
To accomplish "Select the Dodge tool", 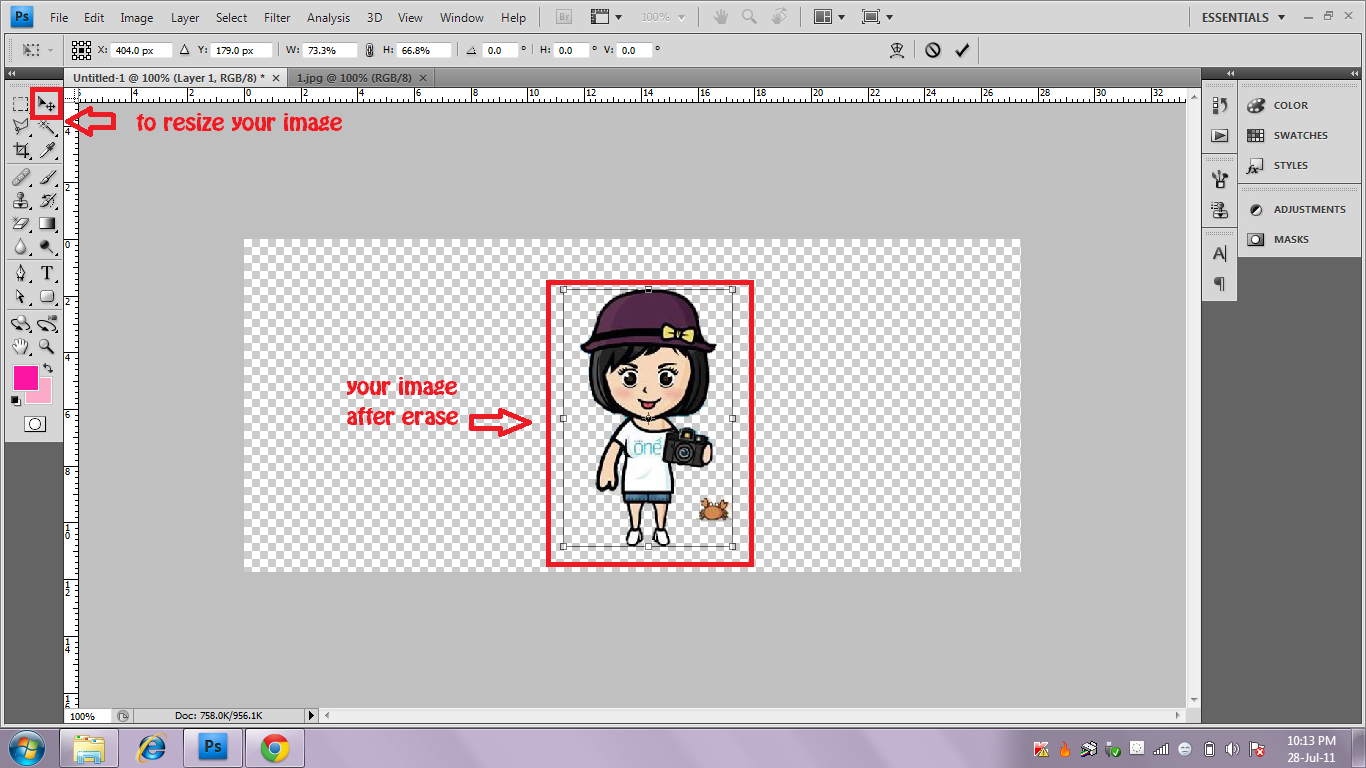I will (x=46, y=247).
